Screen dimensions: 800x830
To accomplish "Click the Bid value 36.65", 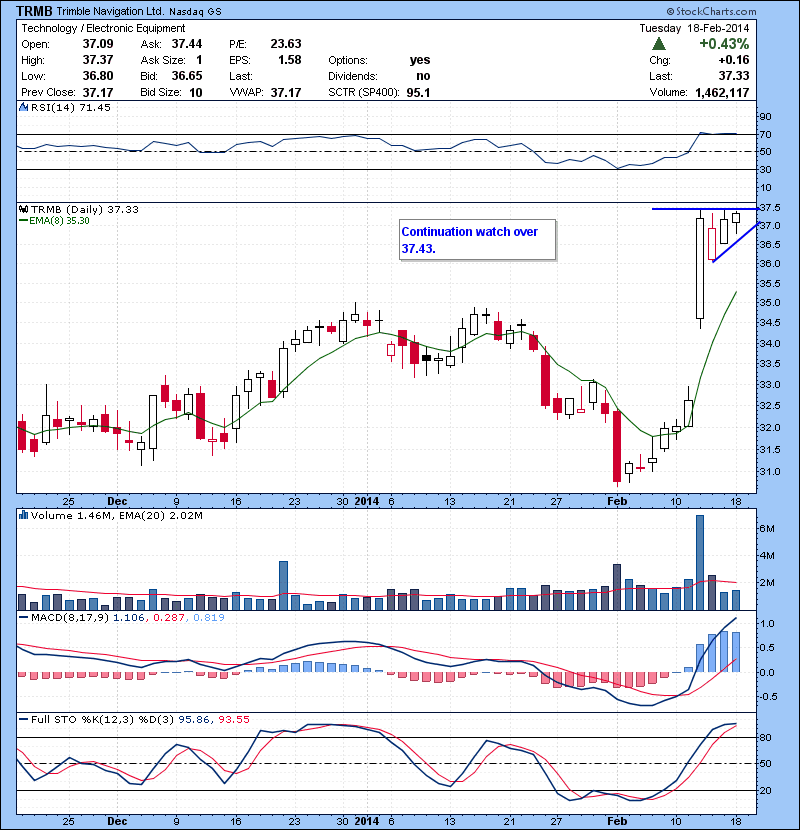I will (x=187, y=76).
